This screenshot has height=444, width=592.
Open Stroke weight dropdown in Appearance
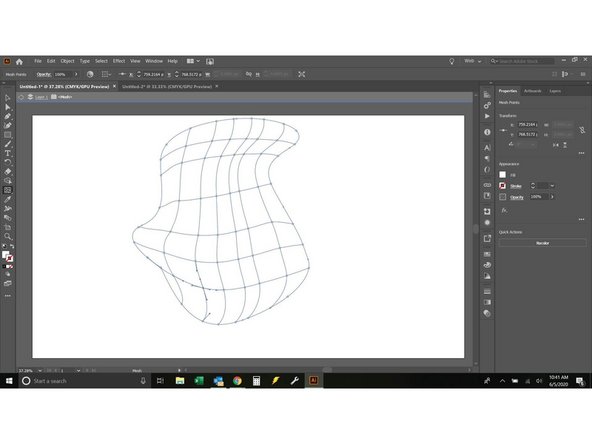click(552, 186)
